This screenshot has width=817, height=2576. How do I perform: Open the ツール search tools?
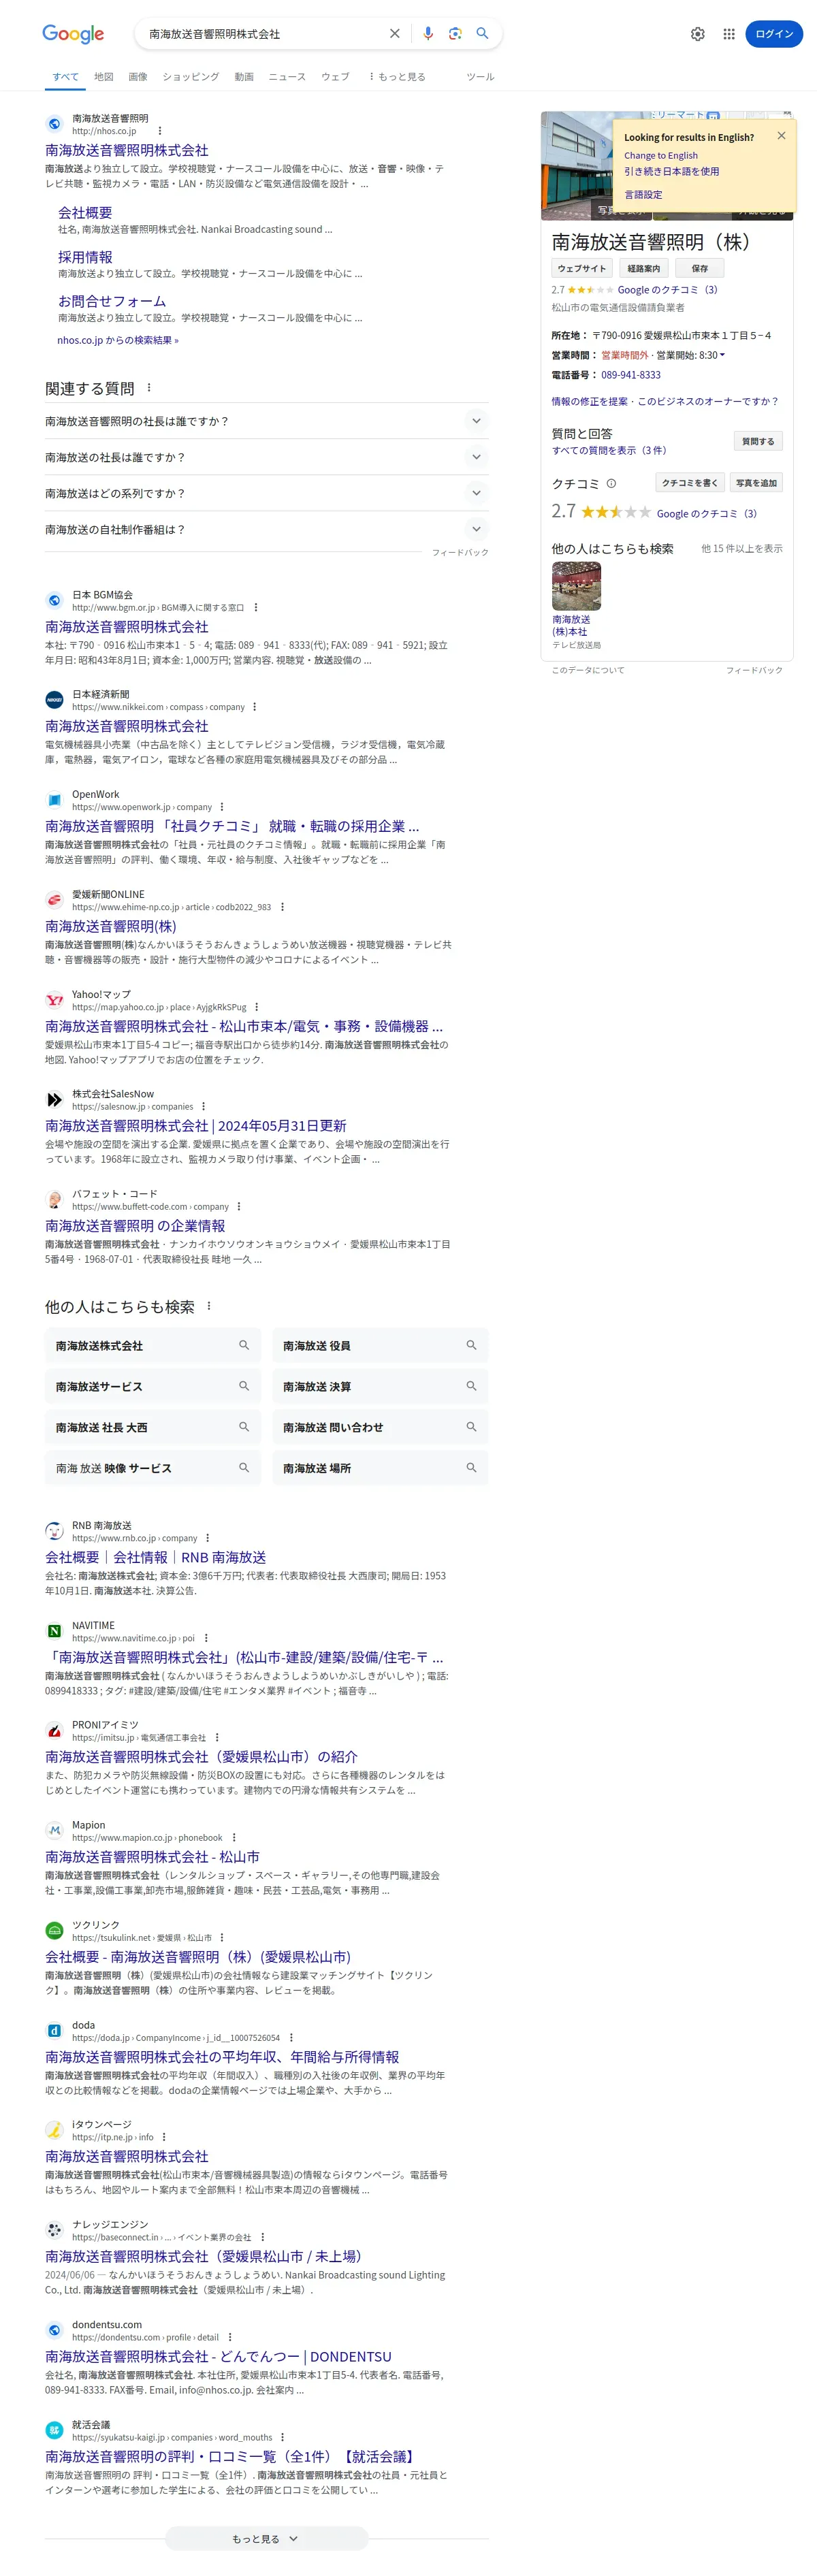coord(480,77)
